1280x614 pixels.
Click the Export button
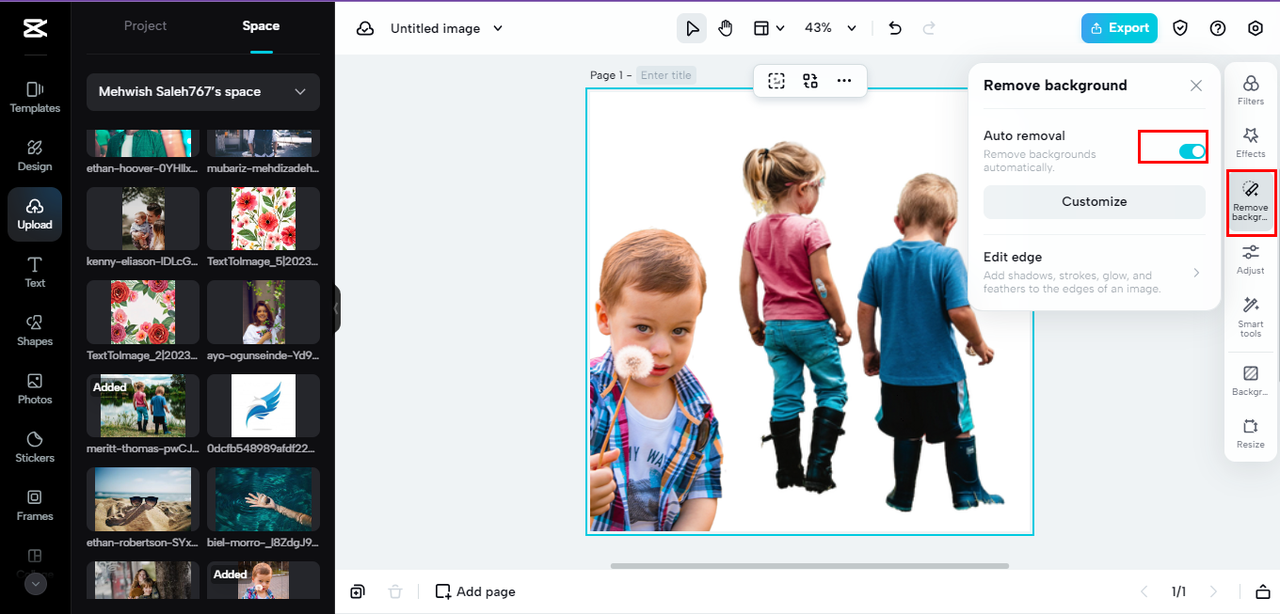coord(1119,28)
